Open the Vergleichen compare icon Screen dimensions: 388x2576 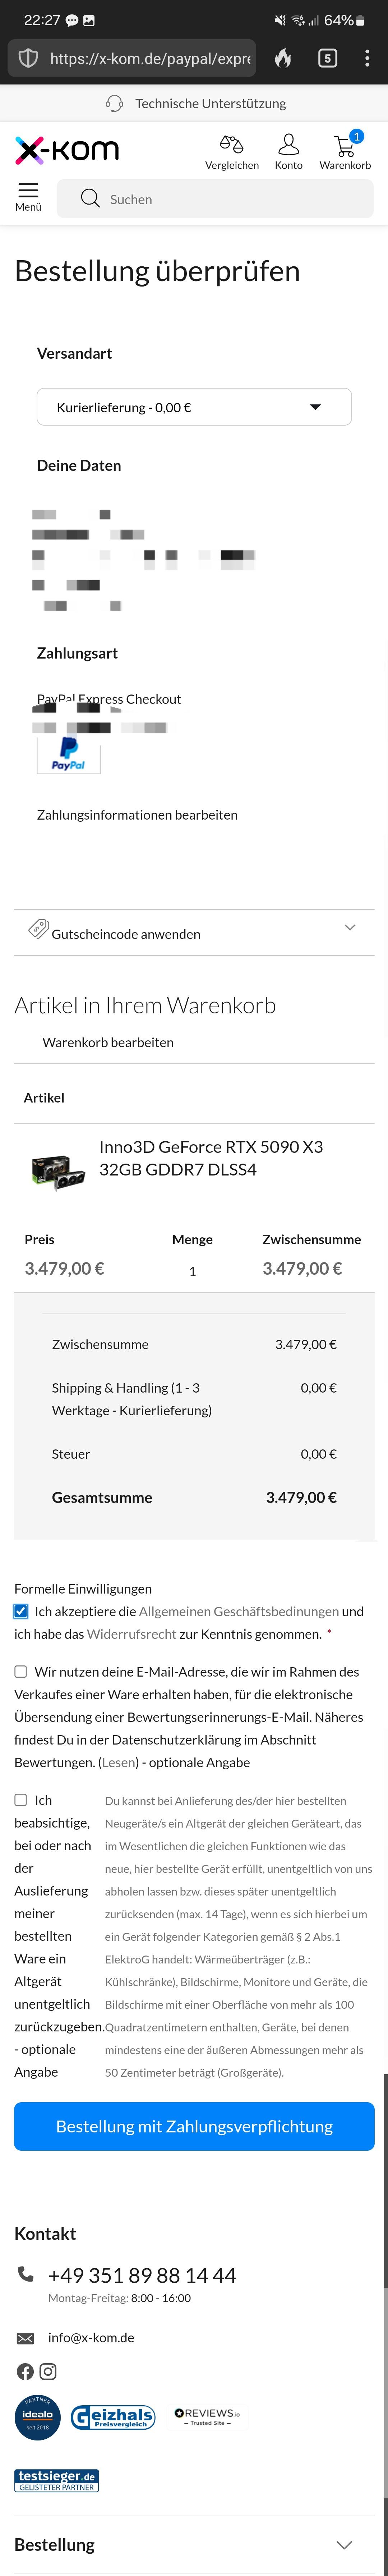click(231, 151)
